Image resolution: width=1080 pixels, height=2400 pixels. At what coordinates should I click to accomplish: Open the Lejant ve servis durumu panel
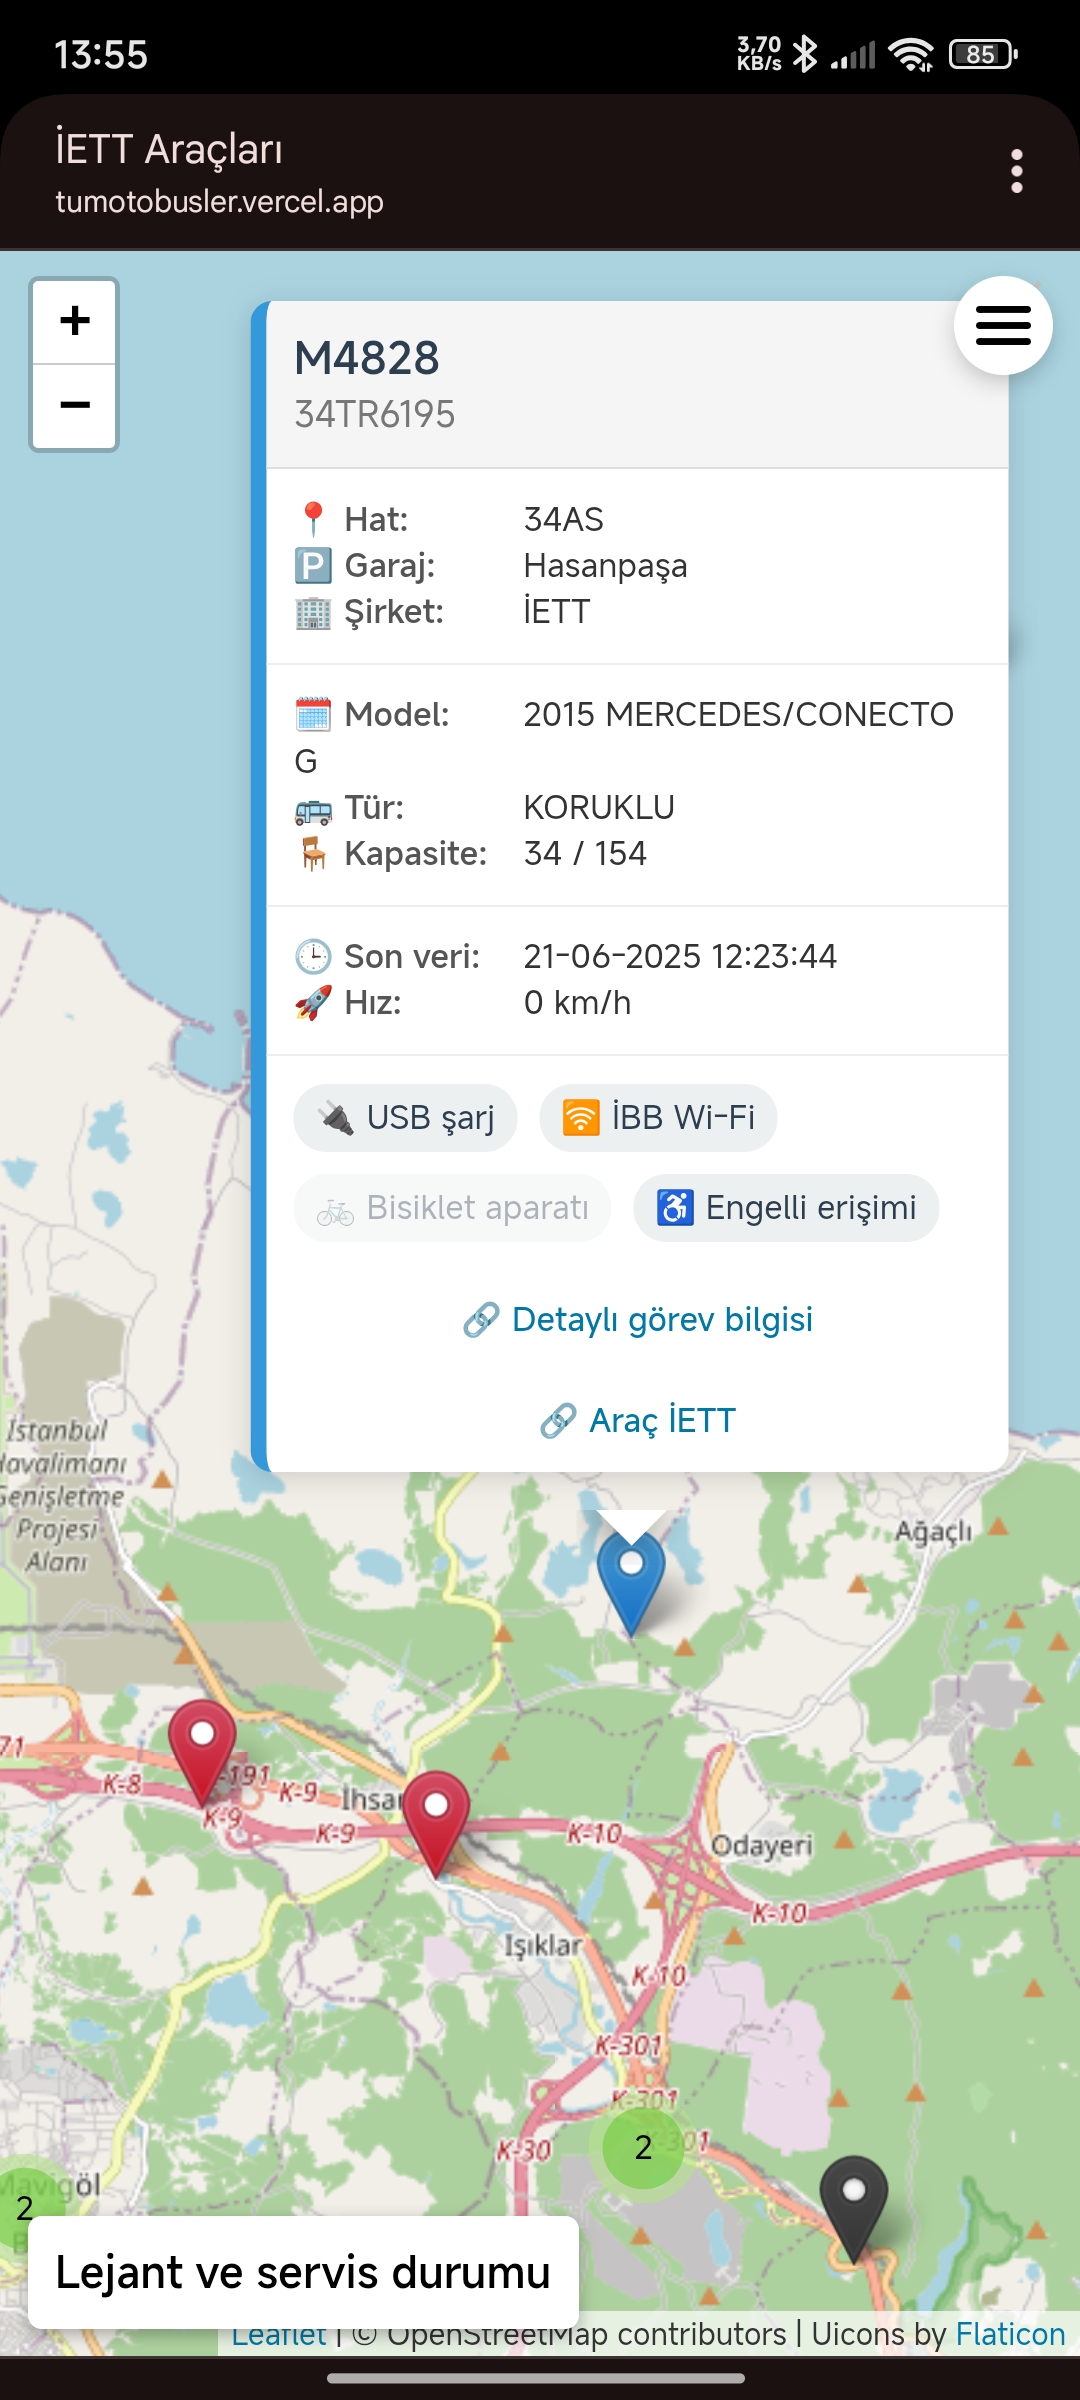(303, 2272)
